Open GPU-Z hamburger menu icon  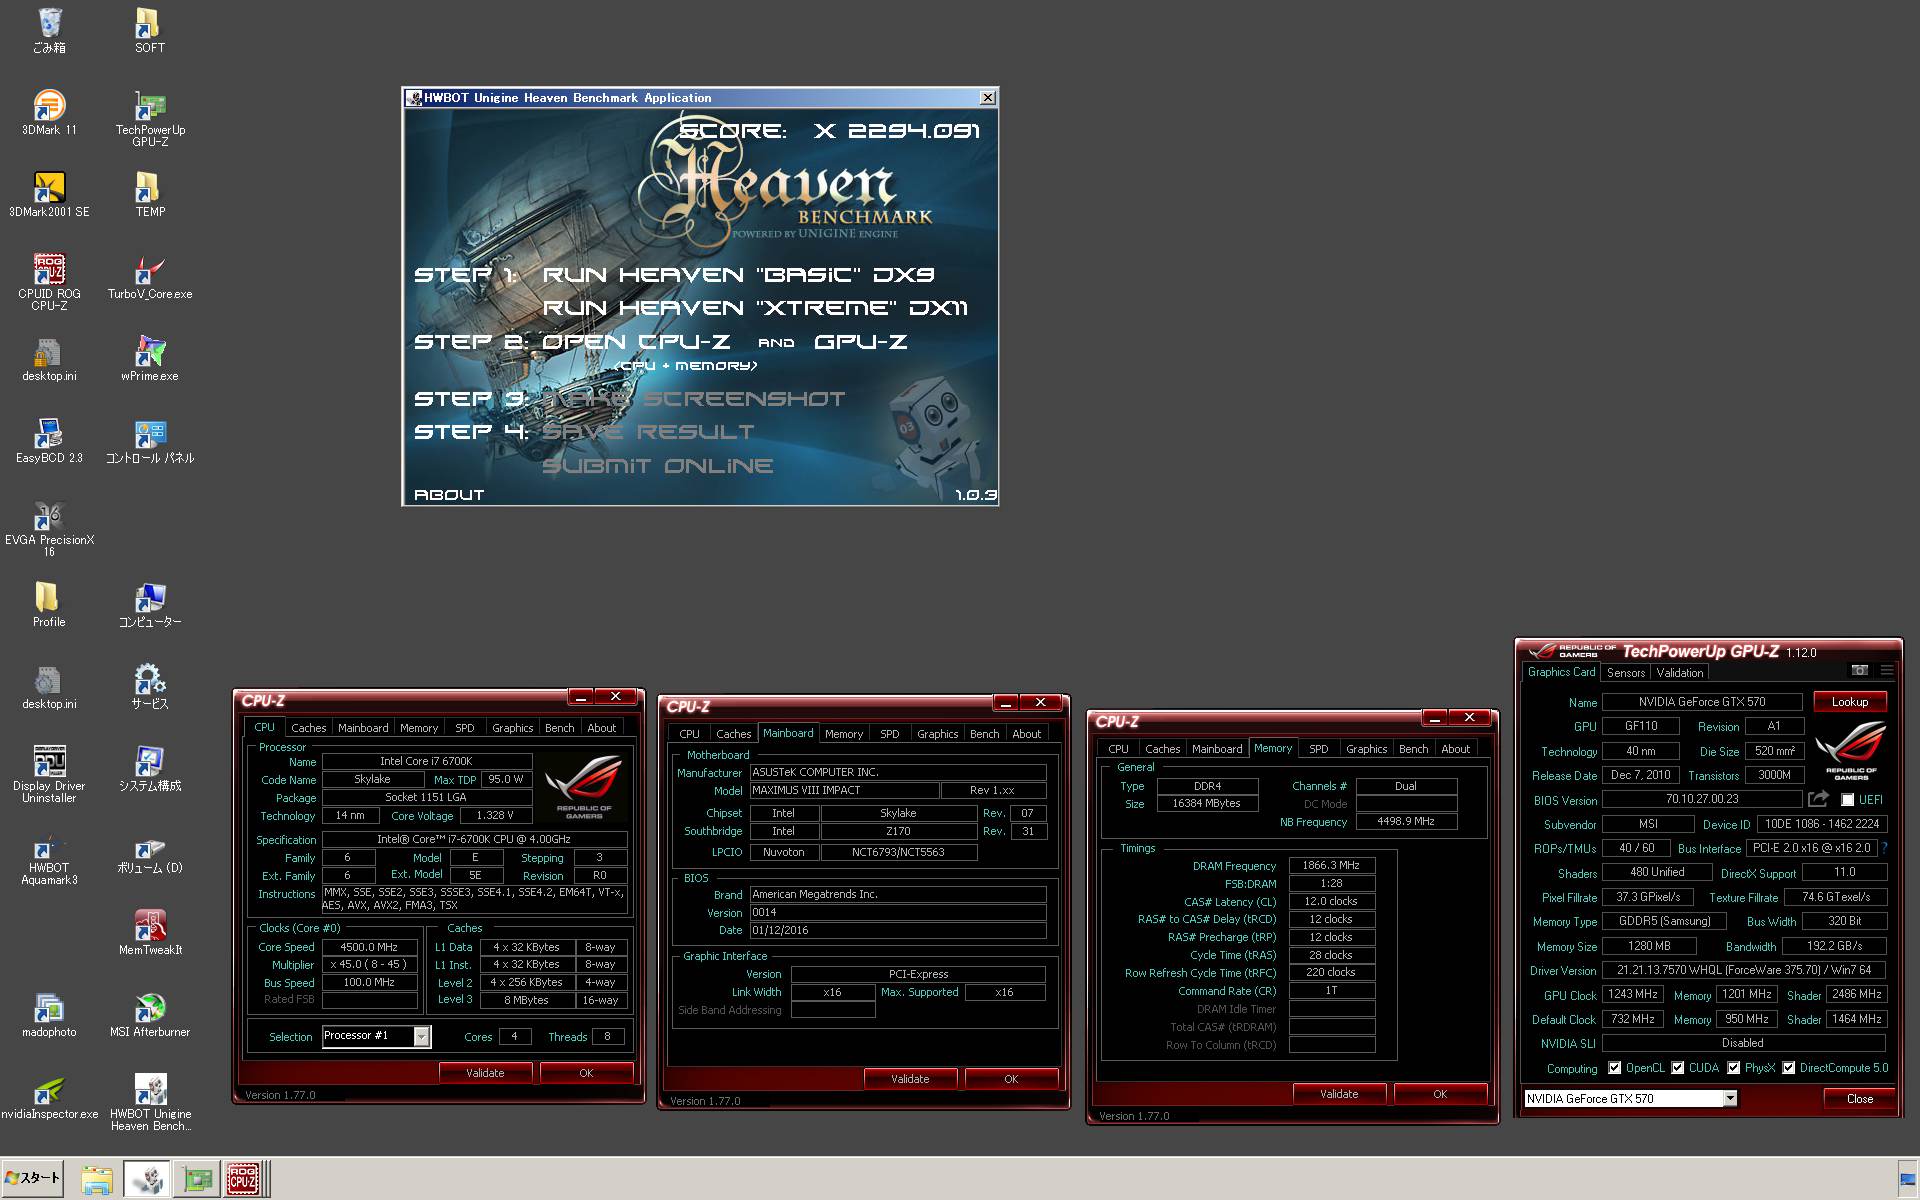tap(1886, 670)
